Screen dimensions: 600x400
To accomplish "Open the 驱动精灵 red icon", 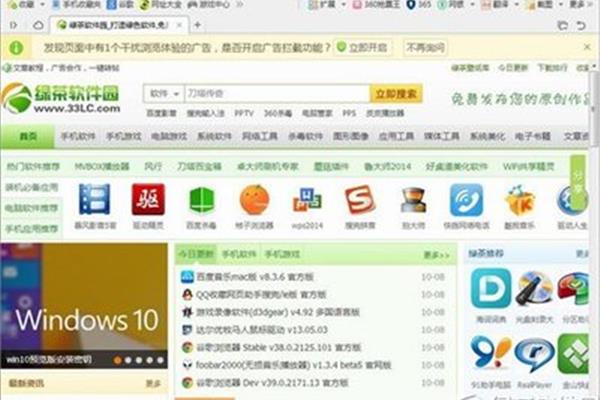I will pos(148,199).
